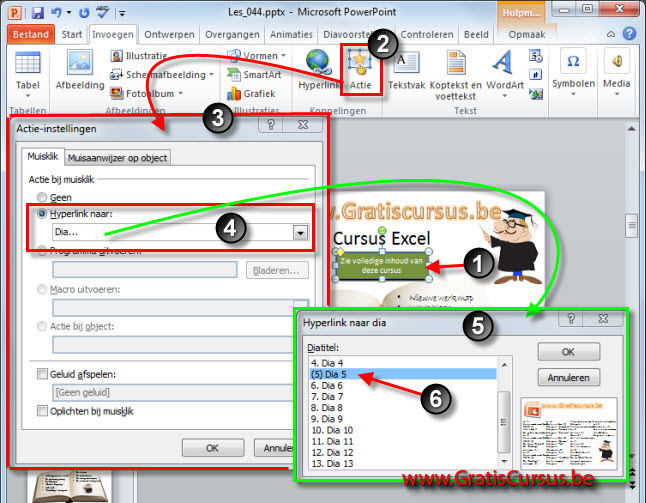
Task: Open PowerPoint Help question icon
Action: tap(629, 34)
